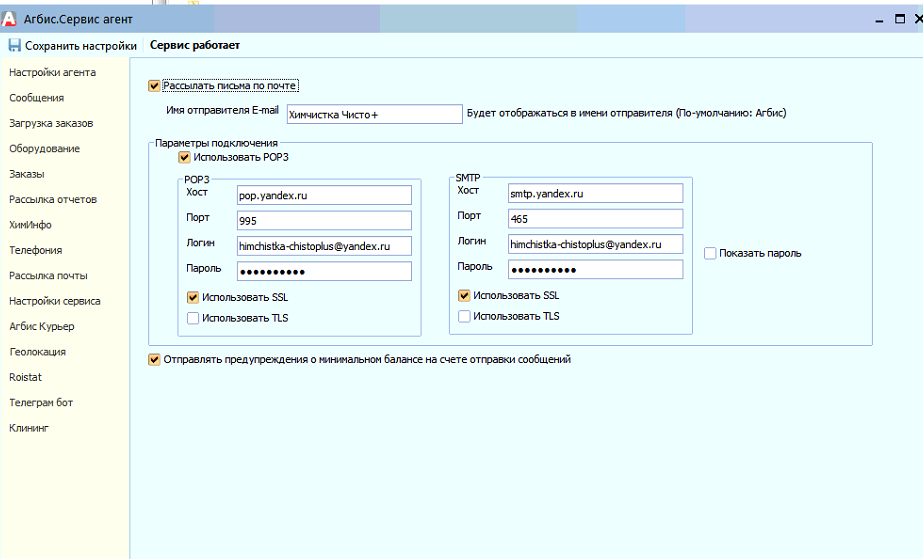Click the floppy disk save icon
Image resolution: width=923 pixels, height=559 pixels.
coord(15,45)
